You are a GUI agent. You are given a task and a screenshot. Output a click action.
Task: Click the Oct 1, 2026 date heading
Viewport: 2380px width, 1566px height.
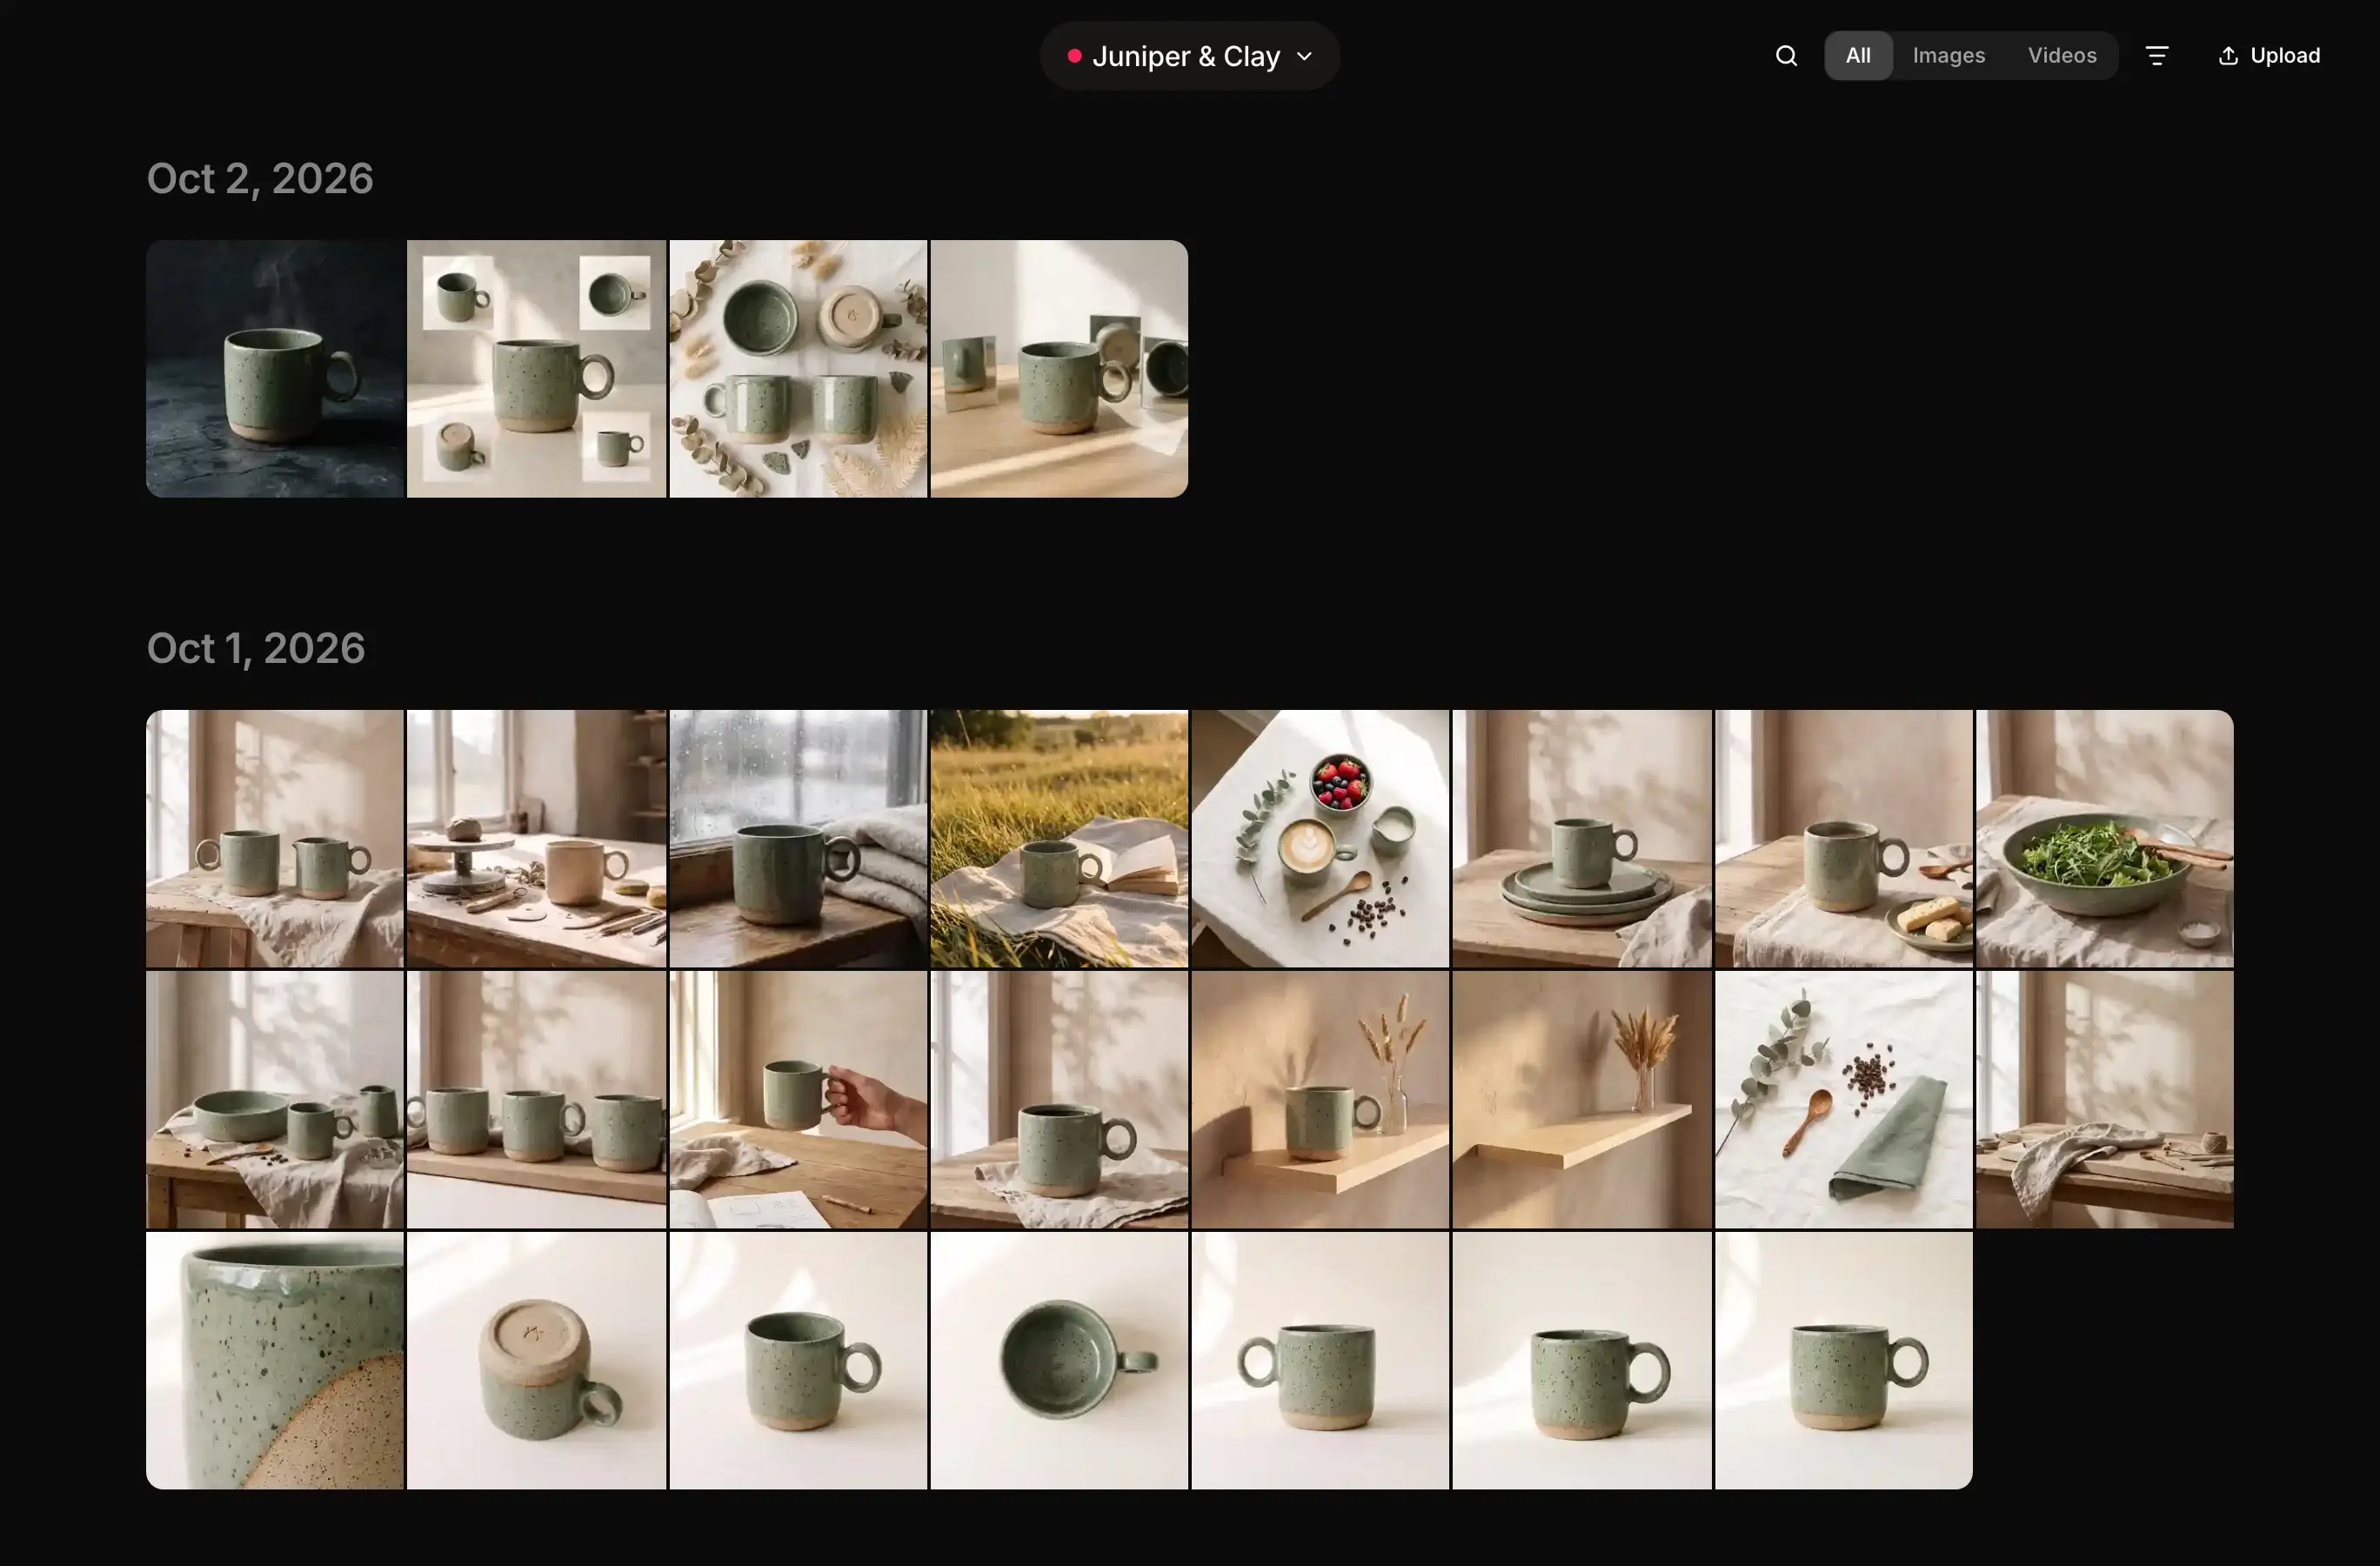tap(256, 648)
